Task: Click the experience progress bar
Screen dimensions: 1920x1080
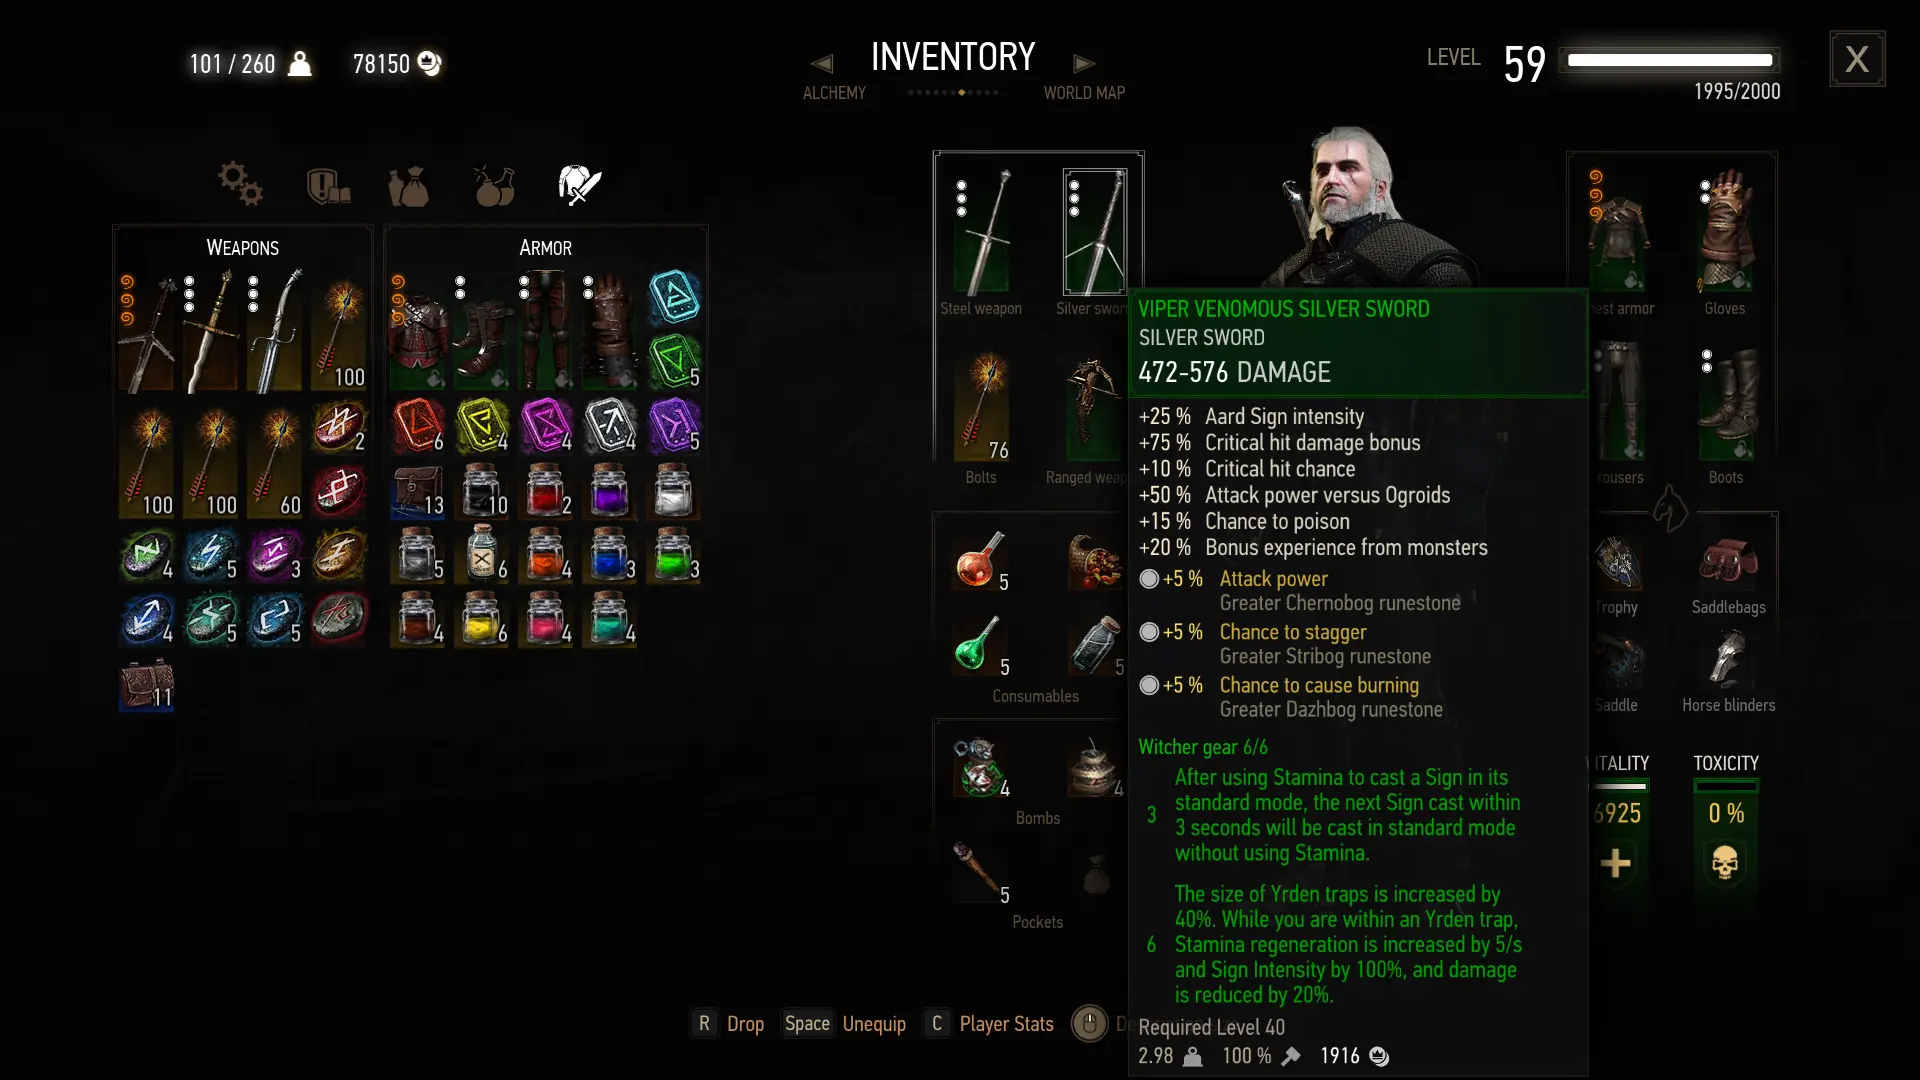Action: tap(1671, 60)
